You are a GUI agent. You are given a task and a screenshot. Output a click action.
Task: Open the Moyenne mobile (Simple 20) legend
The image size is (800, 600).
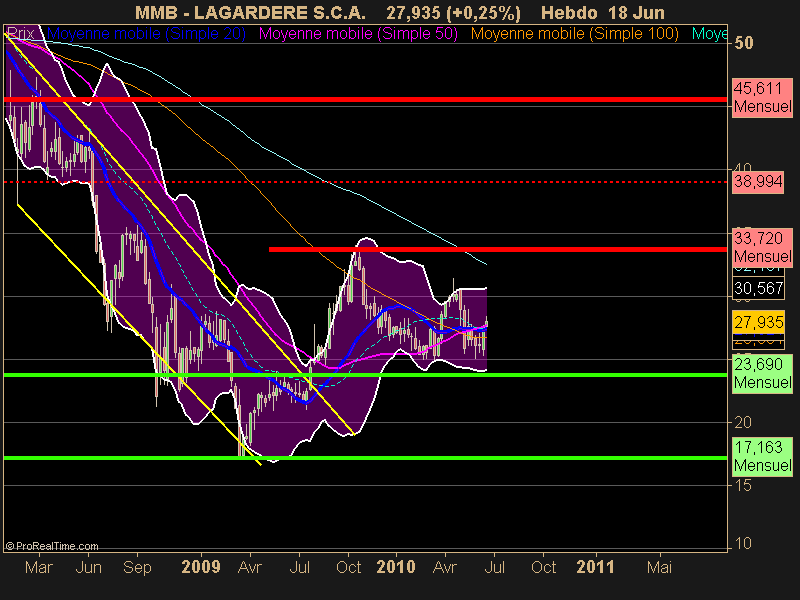click(146, 34)
